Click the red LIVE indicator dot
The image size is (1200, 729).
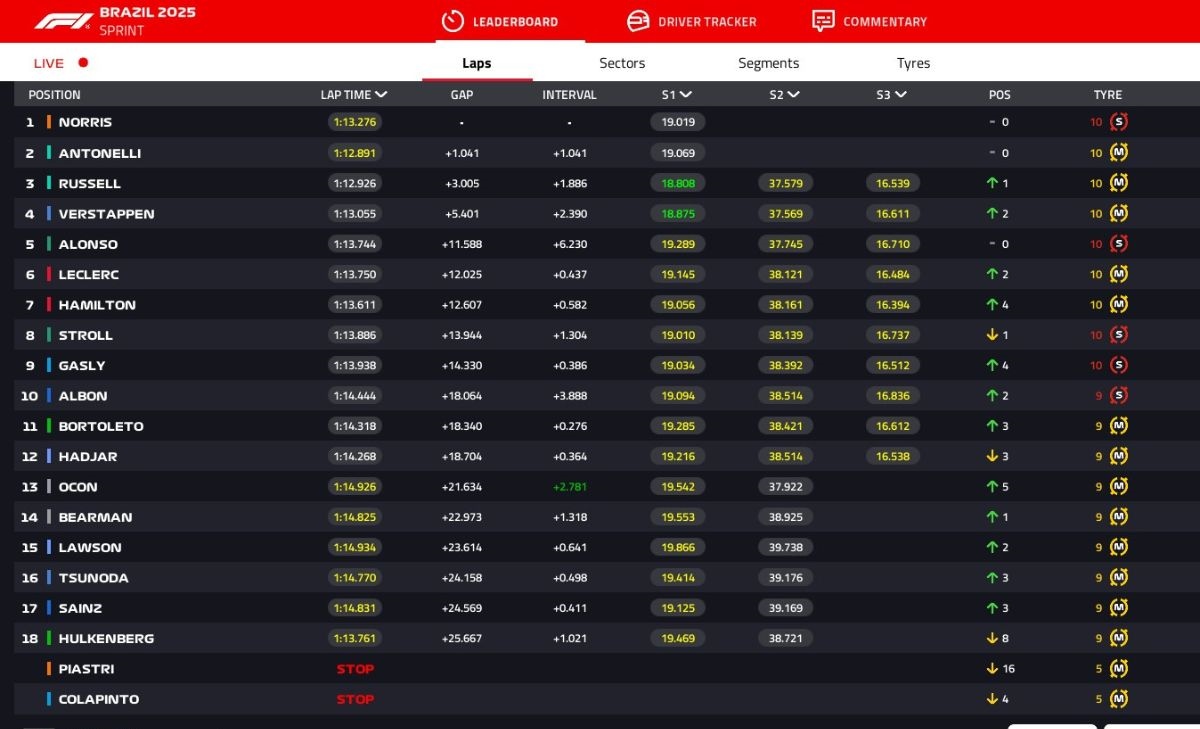tap(83, 63)
